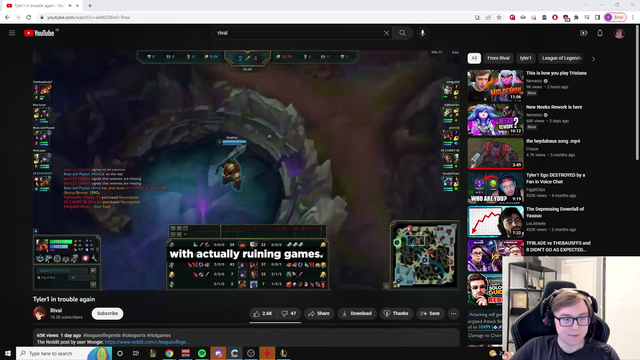
Task: Open Chrome tab search chevron
Action: click(x=586, y=5)
